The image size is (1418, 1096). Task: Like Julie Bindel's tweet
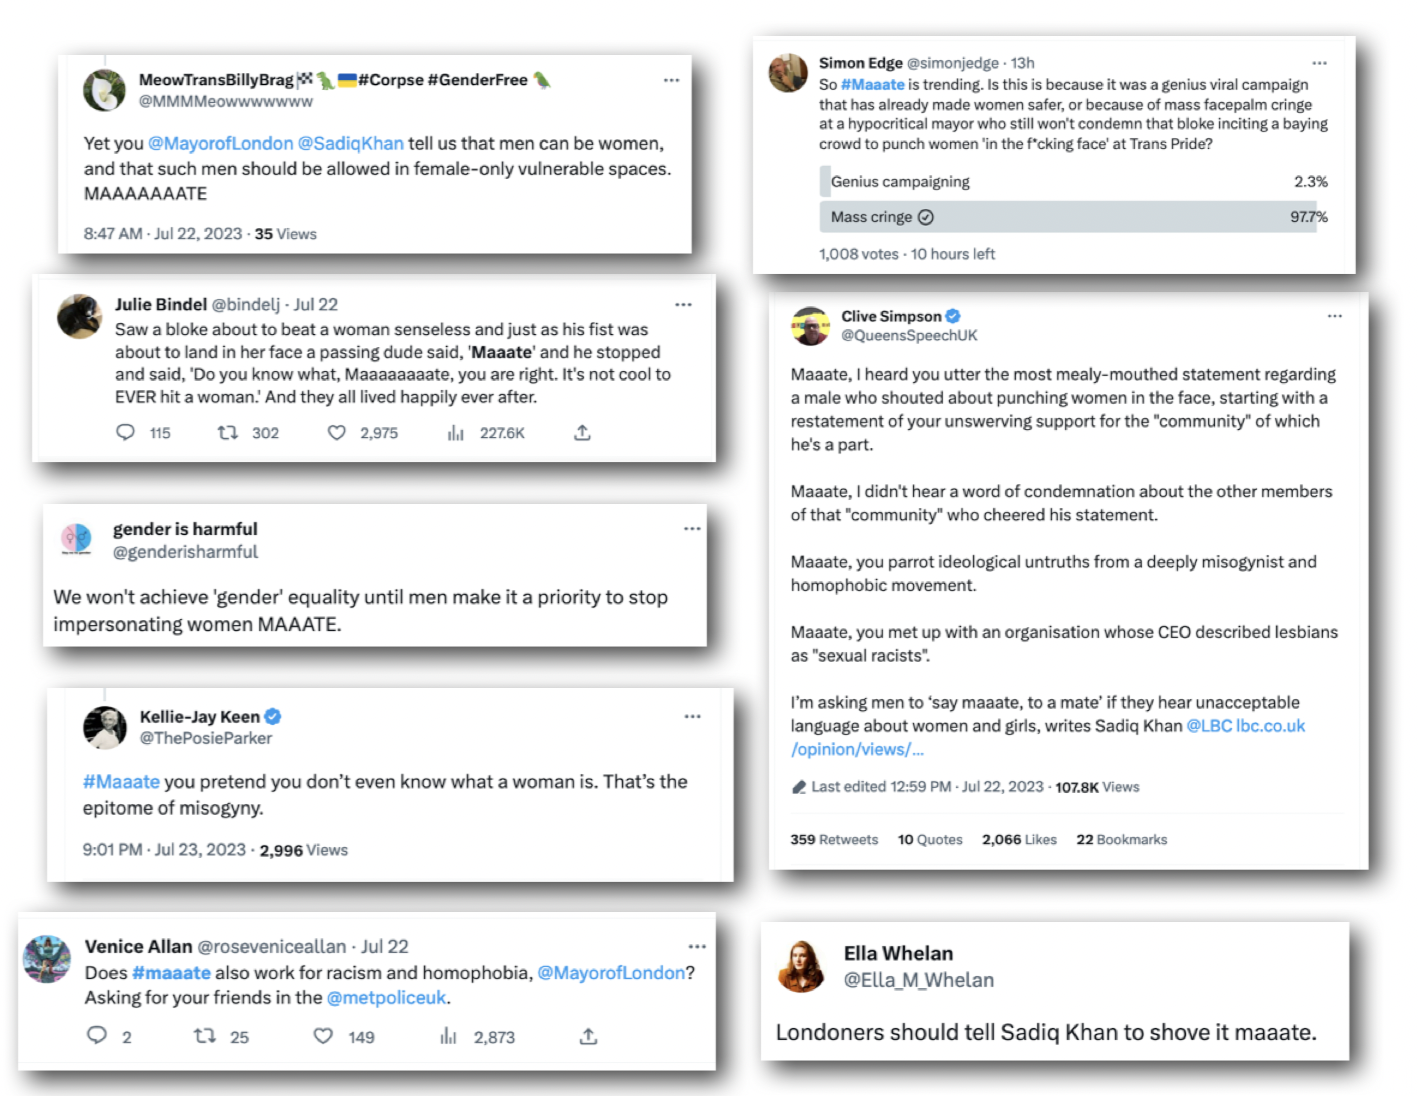click(337, 432)
